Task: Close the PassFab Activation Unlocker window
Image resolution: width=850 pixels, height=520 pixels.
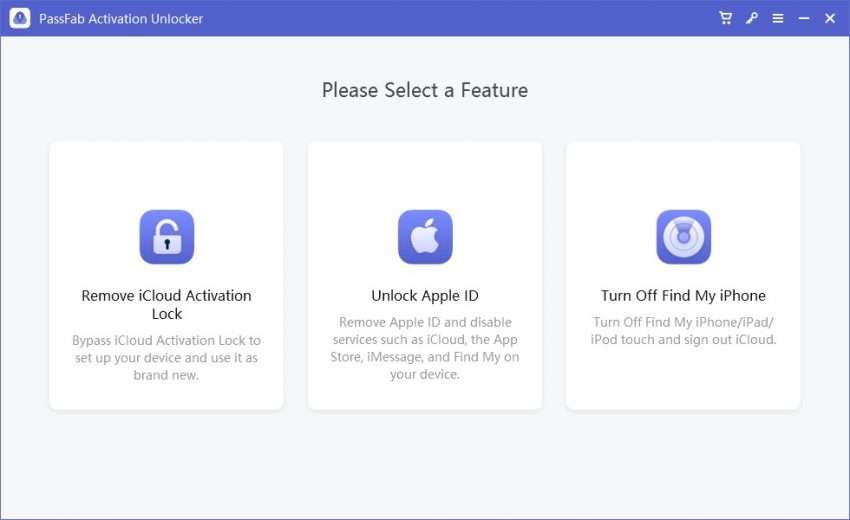Action: click(x=830, y=18)
